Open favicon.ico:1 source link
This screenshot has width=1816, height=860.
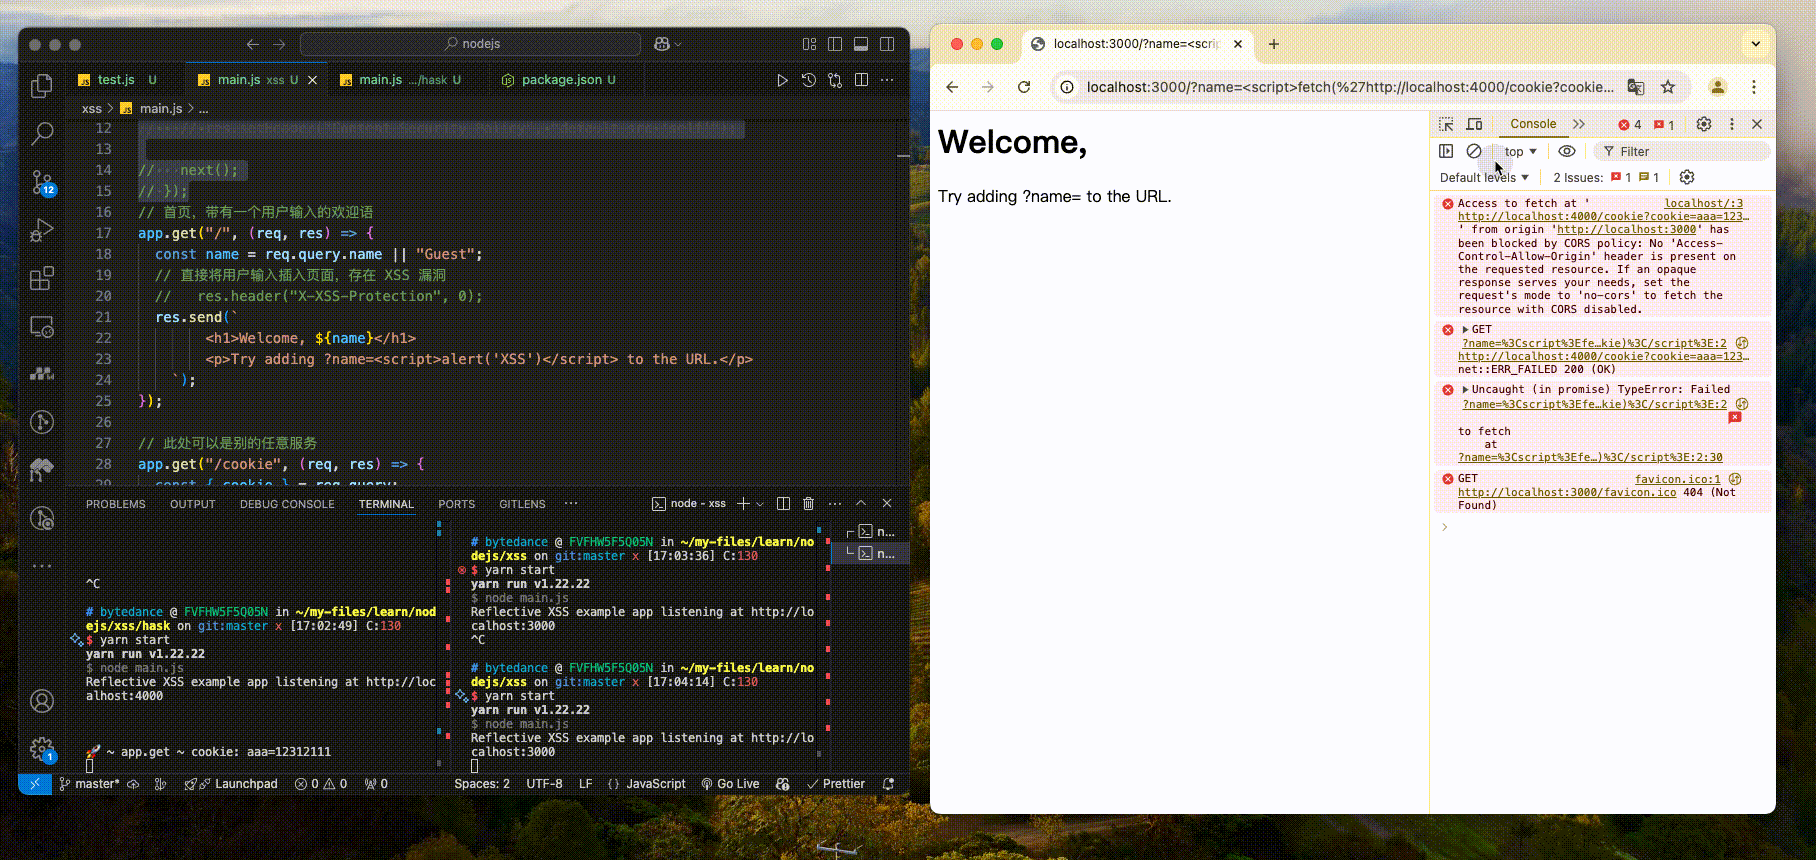1678,479
